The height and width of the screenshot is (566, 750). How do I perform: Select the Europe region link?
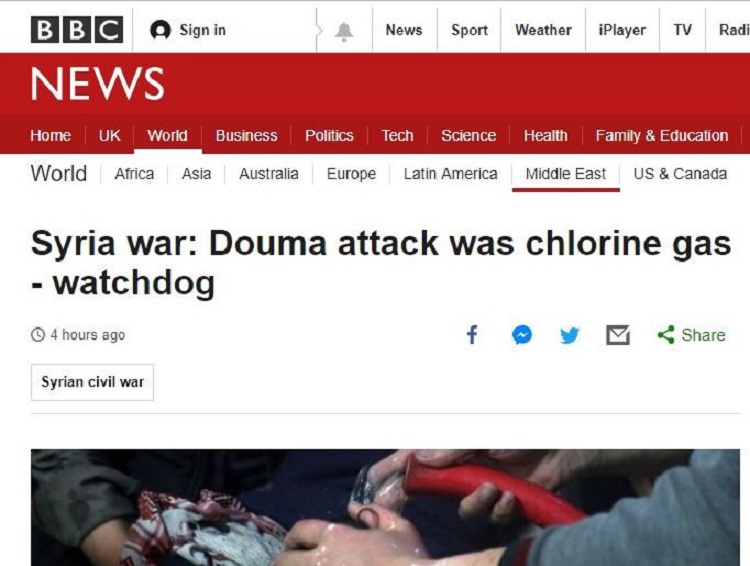(x=351, y=174)
